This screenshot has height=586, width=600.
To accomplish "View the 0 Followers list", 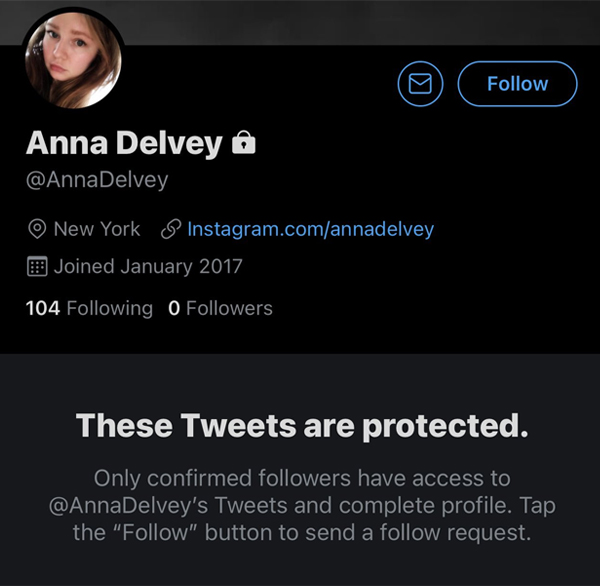I will [220, 308].
